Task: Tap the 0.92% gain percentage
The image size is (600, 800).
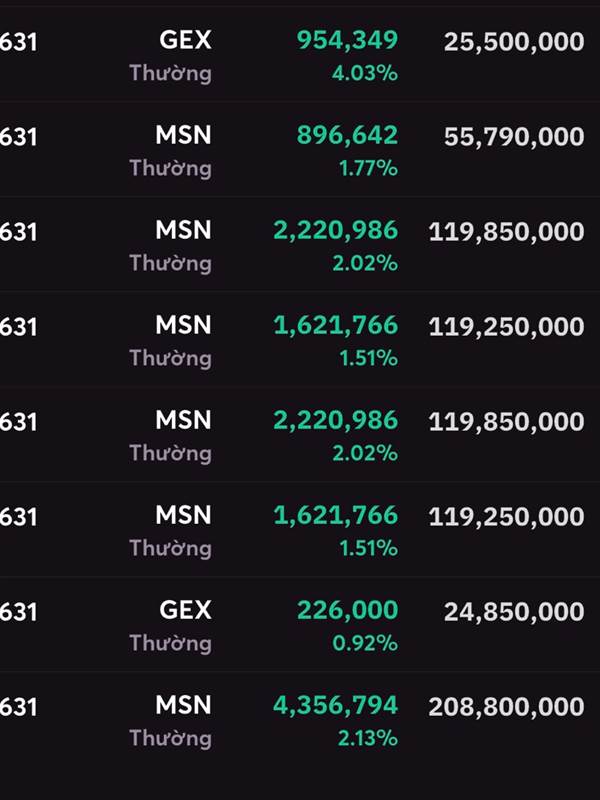Action: point(365,643)
